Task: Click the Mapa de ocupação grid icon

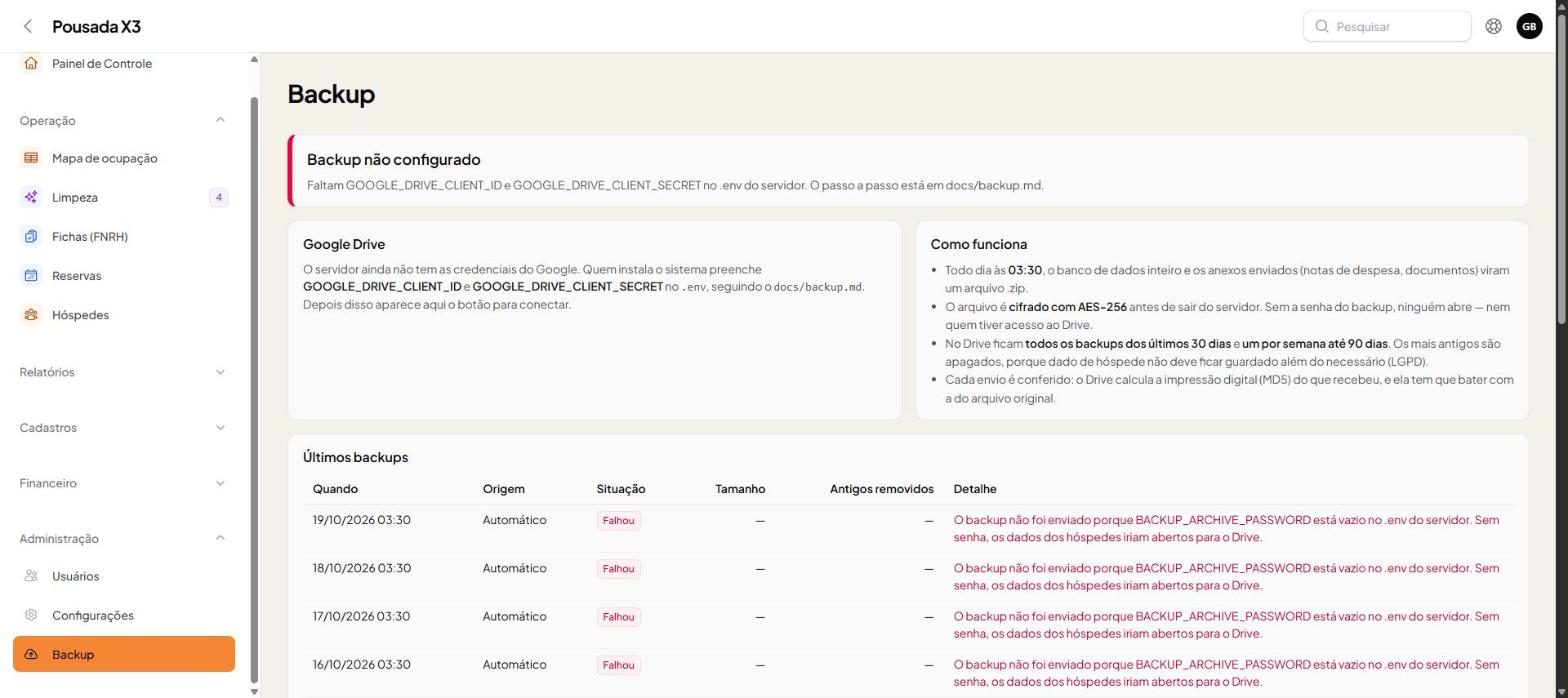Action: (x=31, y=158)
